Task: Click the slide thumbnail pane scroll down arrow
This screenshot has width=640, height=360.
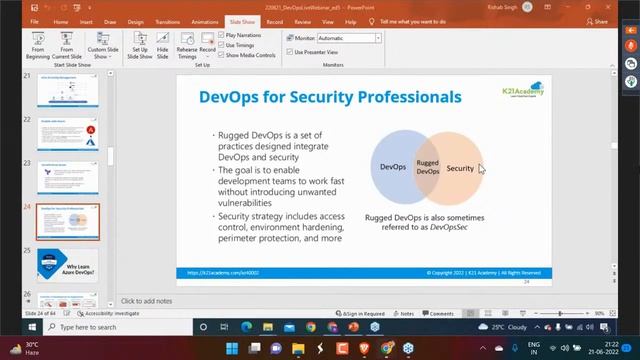Action: point(110,304)
